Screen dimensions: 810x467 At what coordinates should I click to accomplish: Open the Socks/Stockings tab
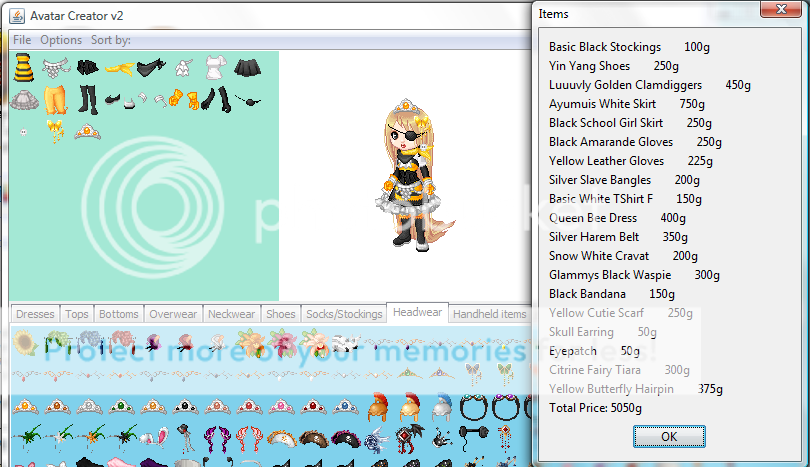(x=344, y=314)
